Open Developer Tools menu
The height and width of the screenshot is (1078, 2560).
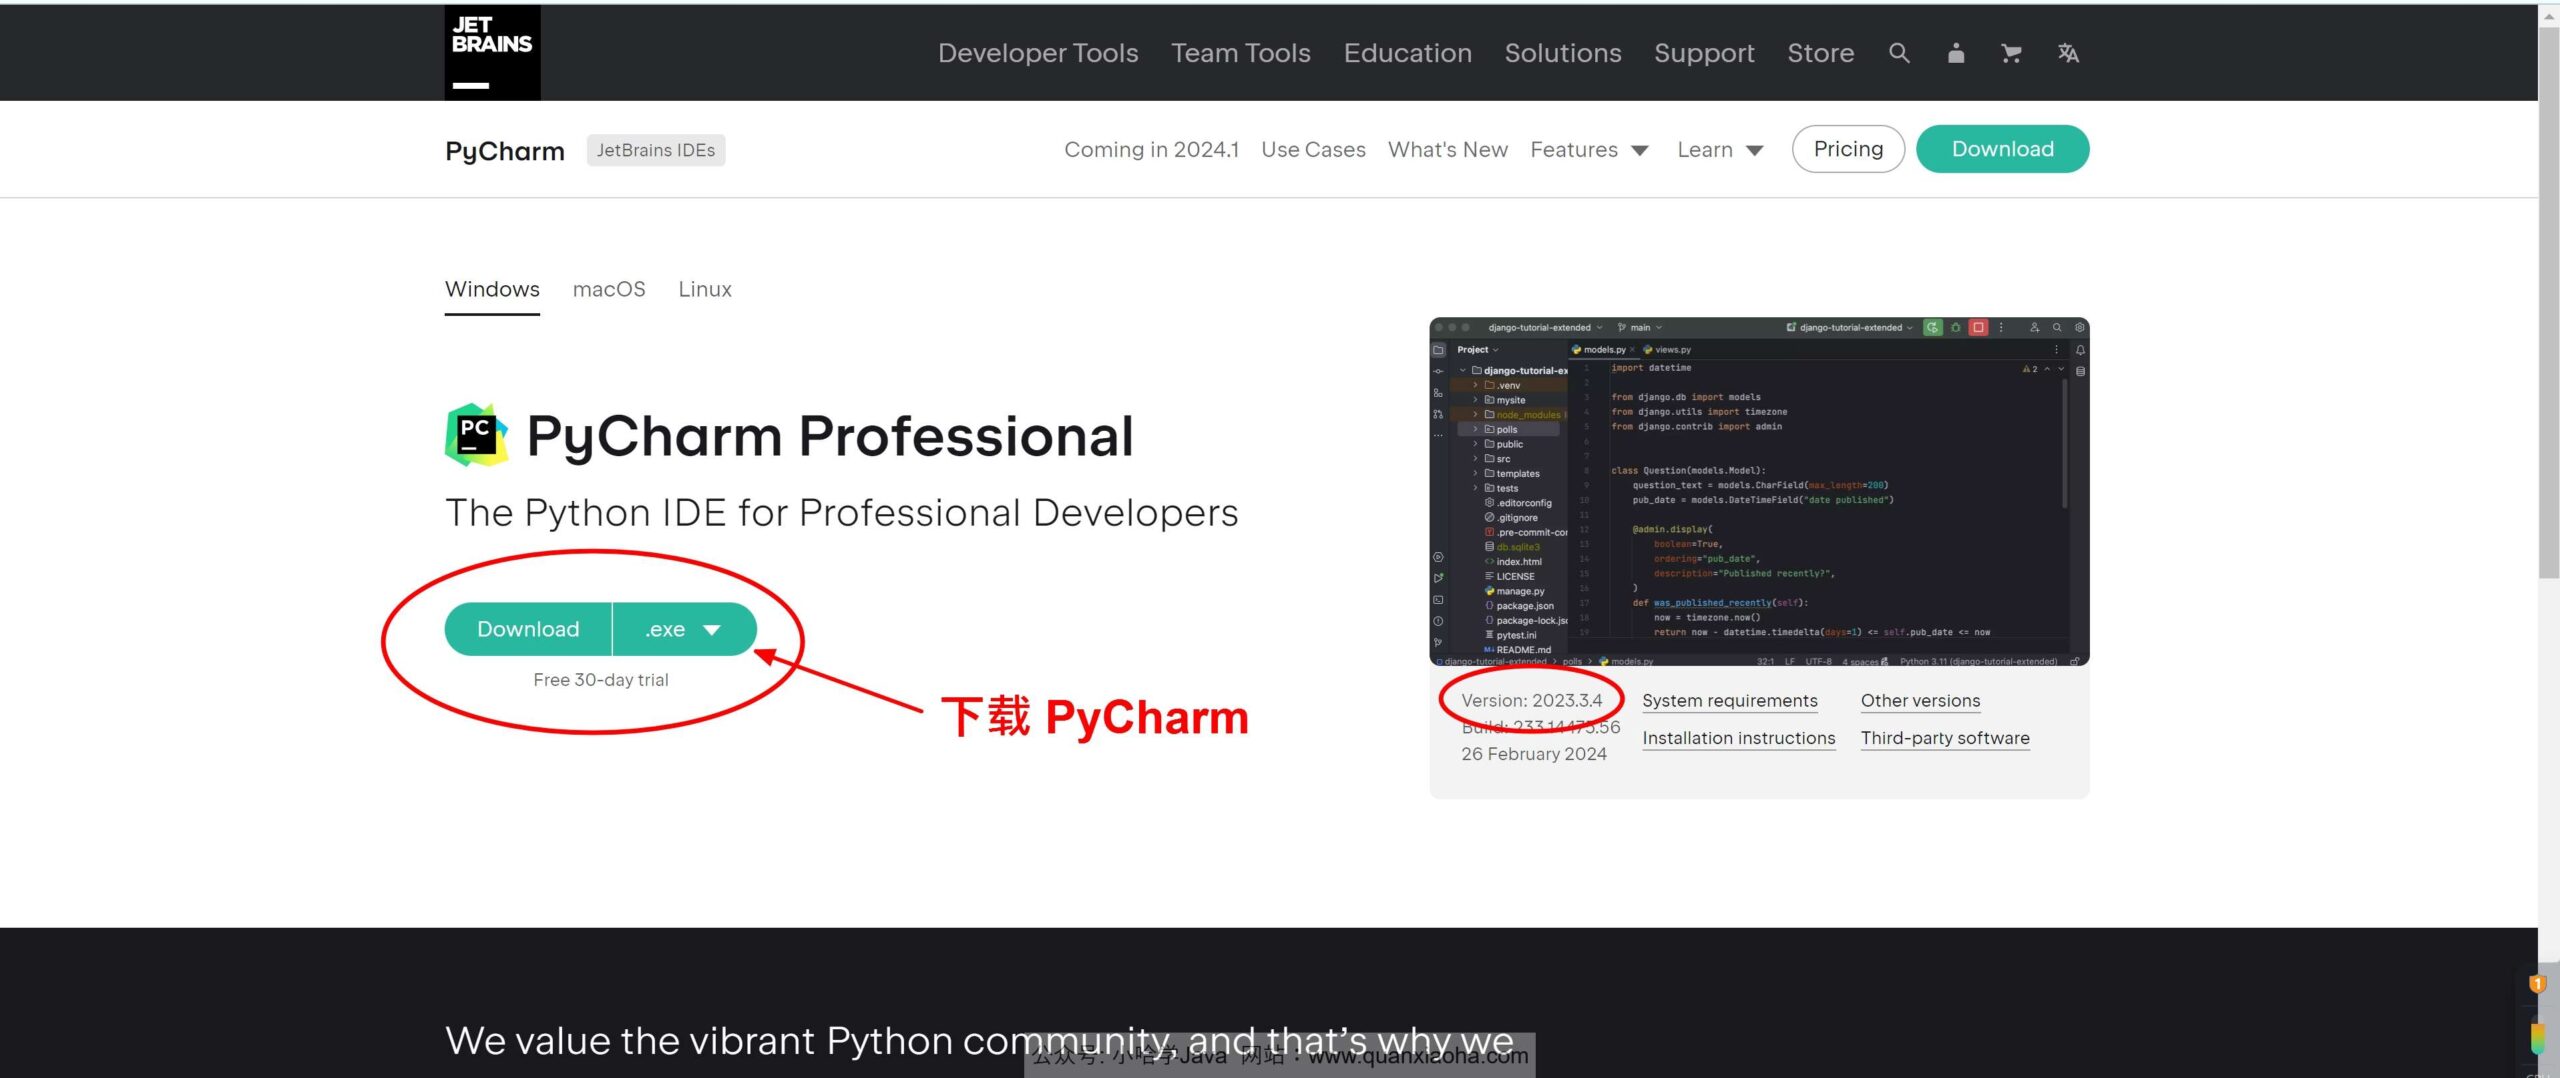pos(1038,53)
